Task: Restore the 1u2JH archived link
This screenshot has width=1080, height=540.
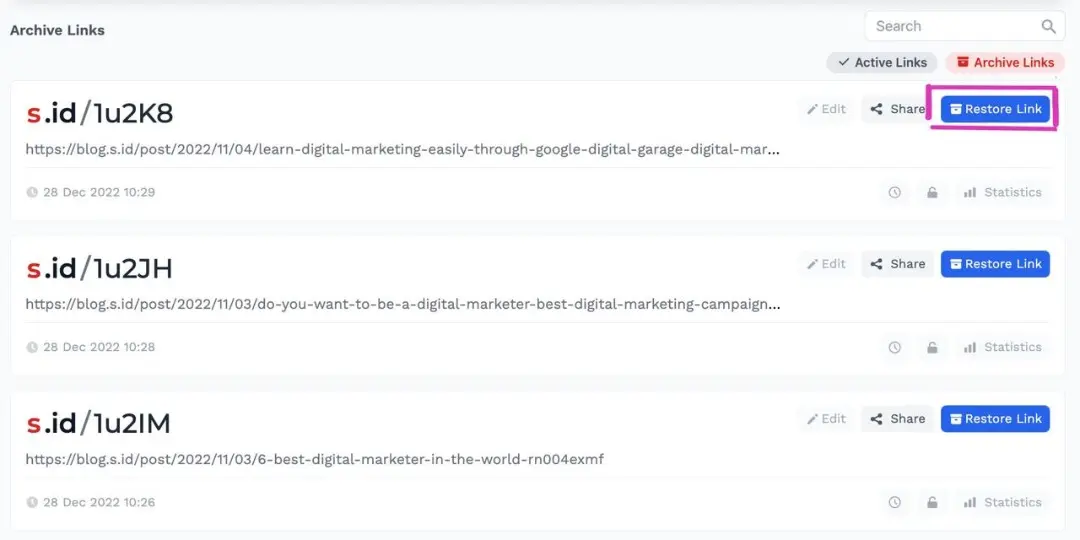Action: [995, 264]
